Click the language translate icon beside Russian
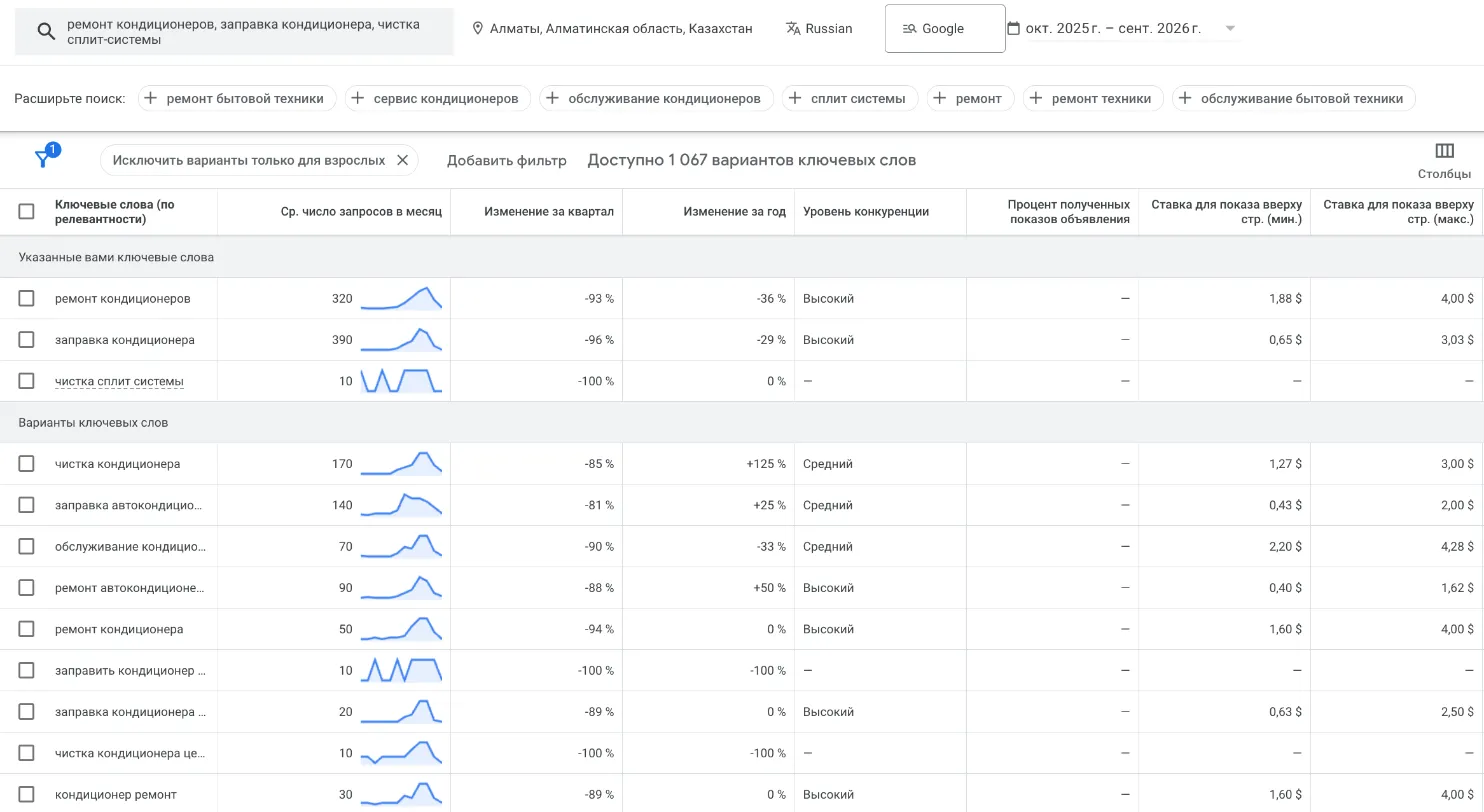Image resolution: width=1484 pixels, height=812 pixels. (793, 29)
